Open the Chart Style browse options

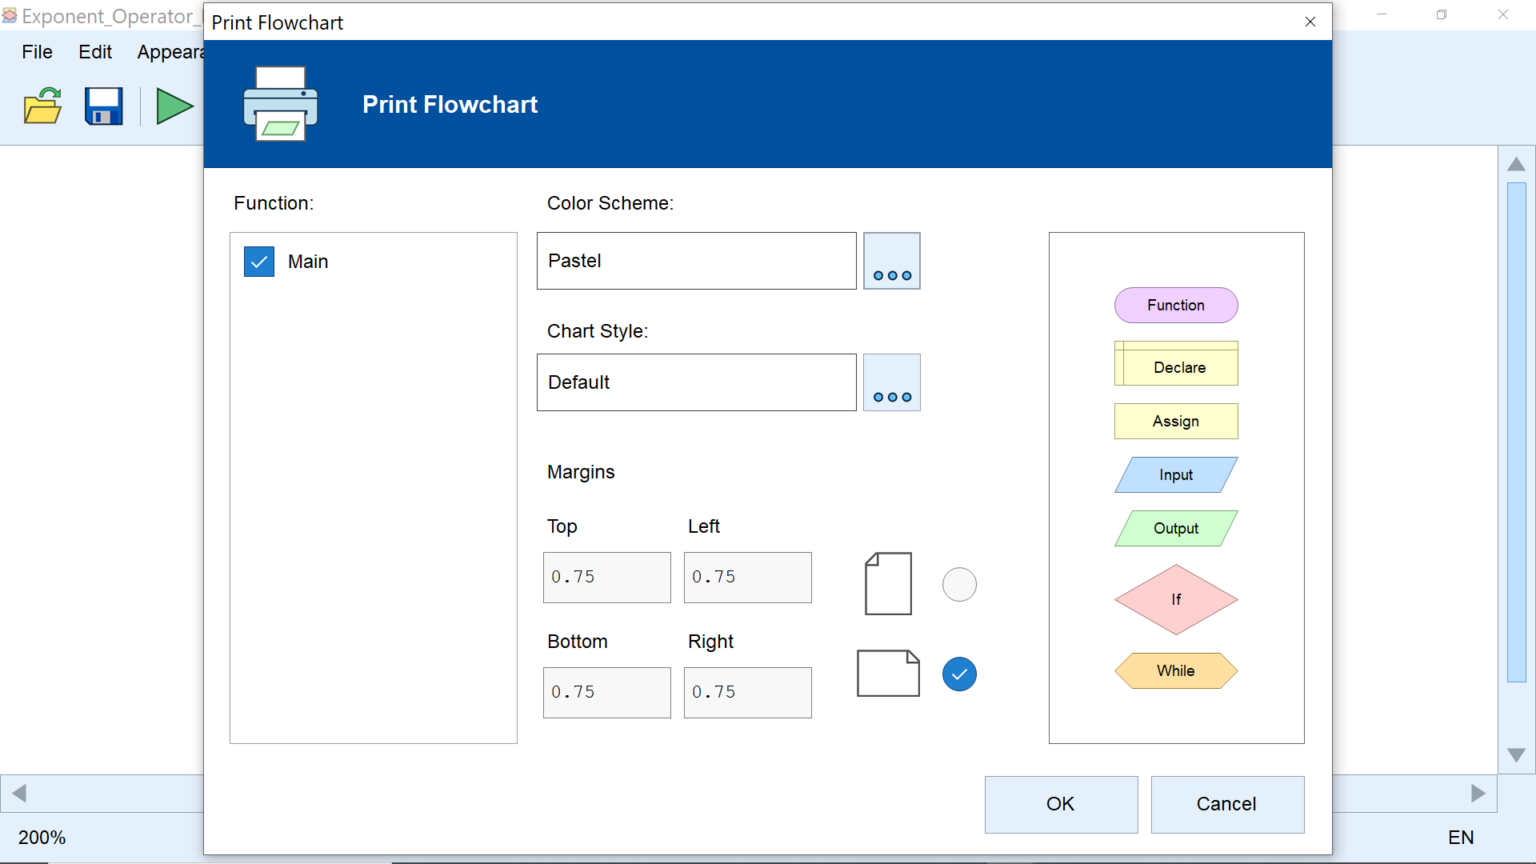[891, 382]
